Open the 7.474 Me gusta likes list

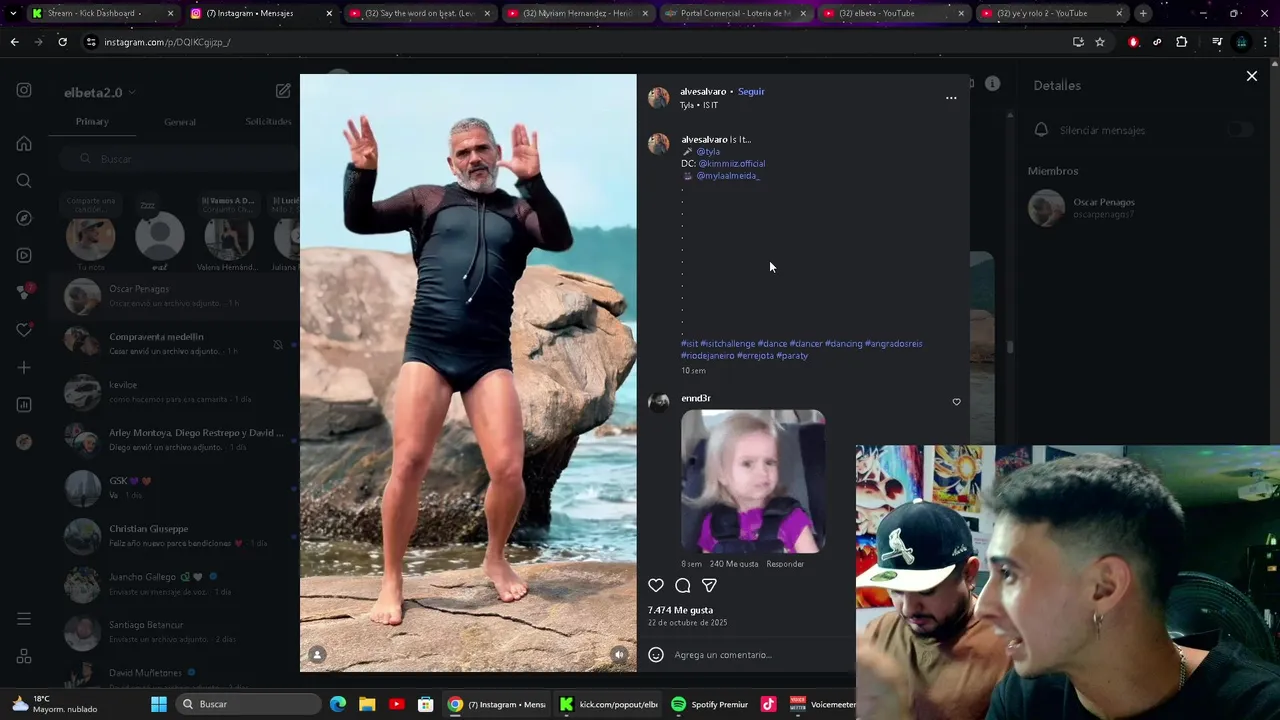click(680, 610)
